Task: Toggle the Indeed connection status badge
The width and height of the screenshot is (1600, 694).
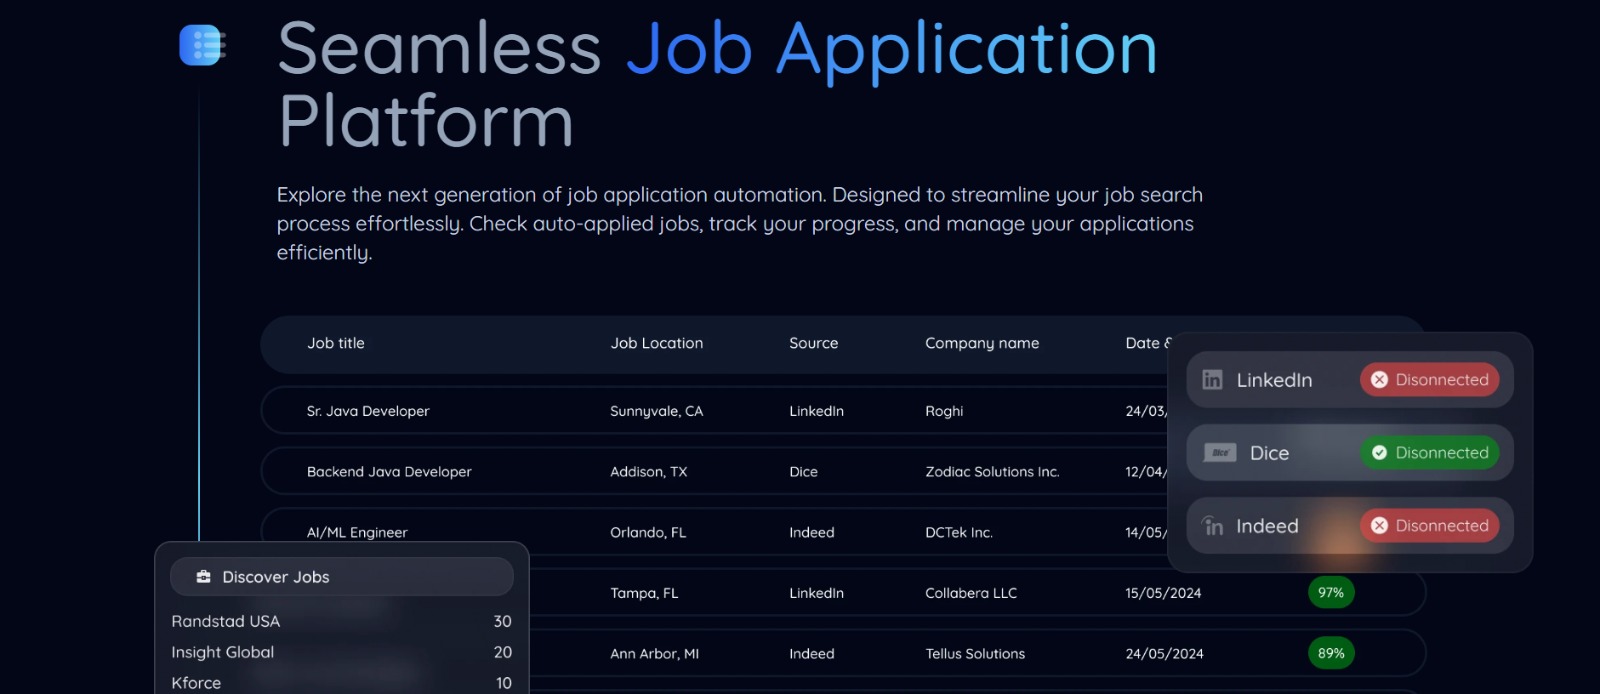Action: pos(1429,526)
